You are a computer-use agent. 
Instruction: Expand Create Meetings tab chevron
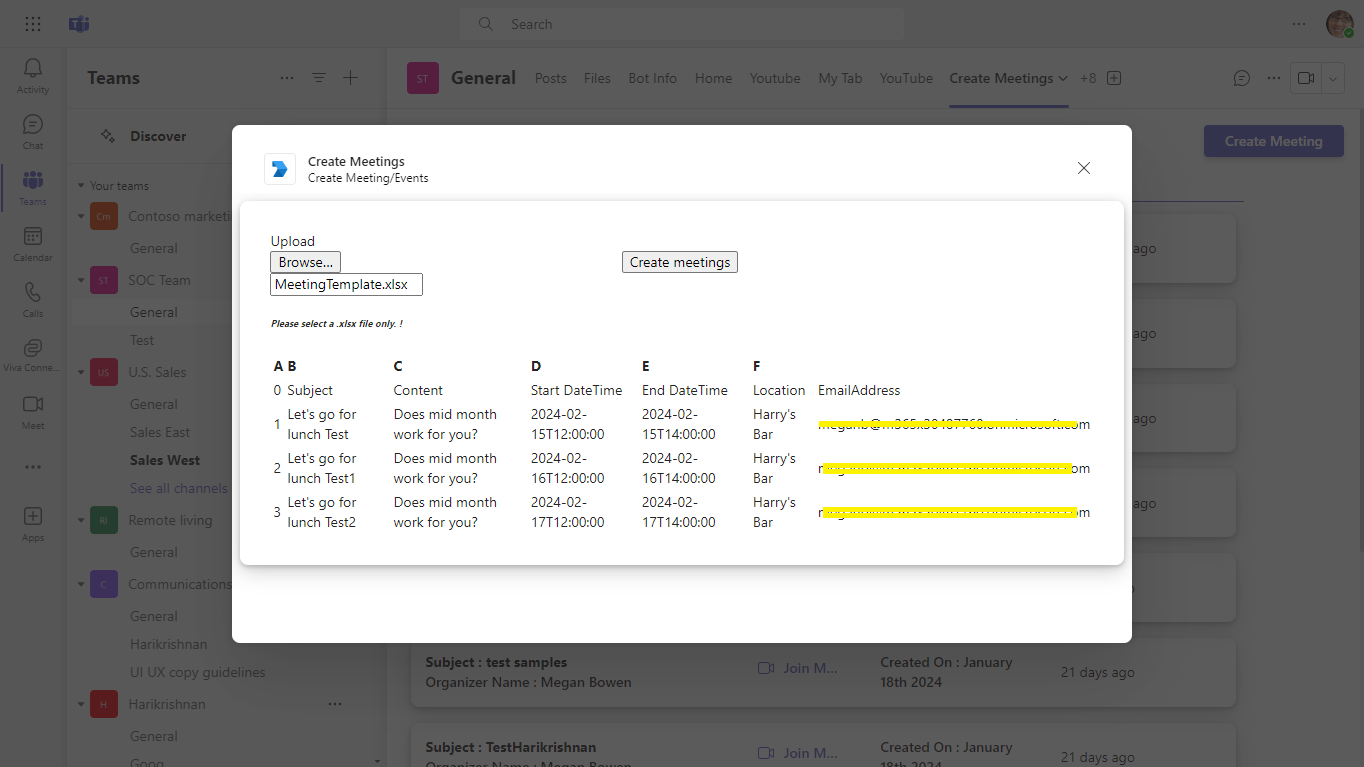pos(1063,78)
